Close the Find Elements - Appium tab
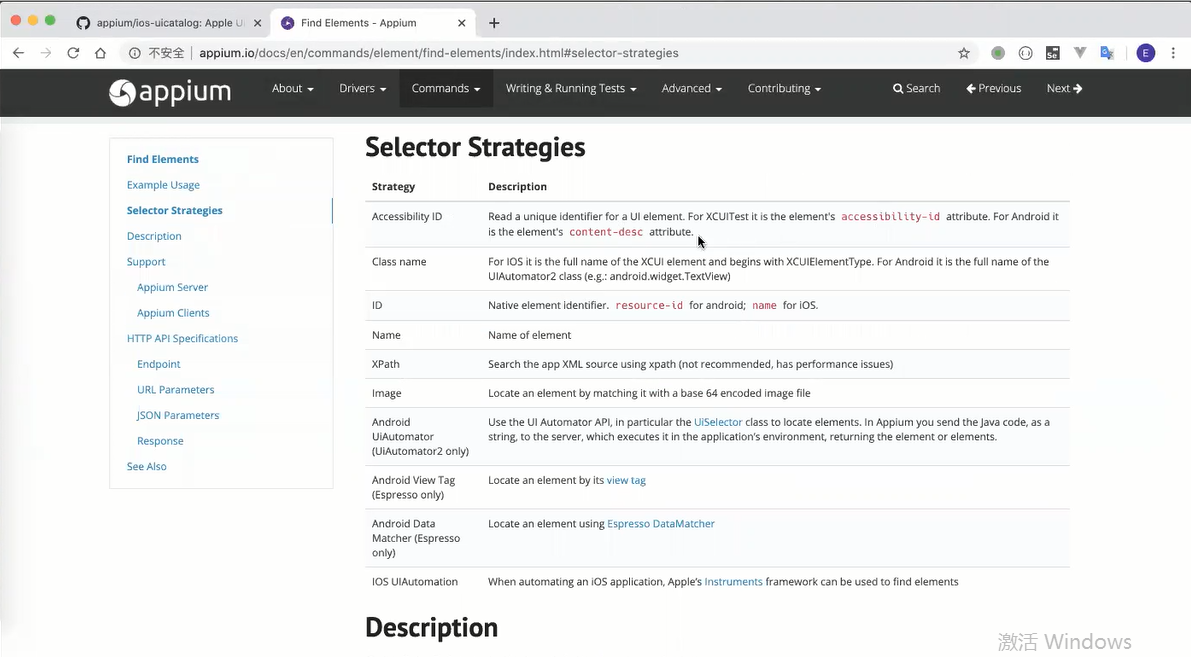The width and height of the screenshot is (1191, 657). (x=461, y=23)
